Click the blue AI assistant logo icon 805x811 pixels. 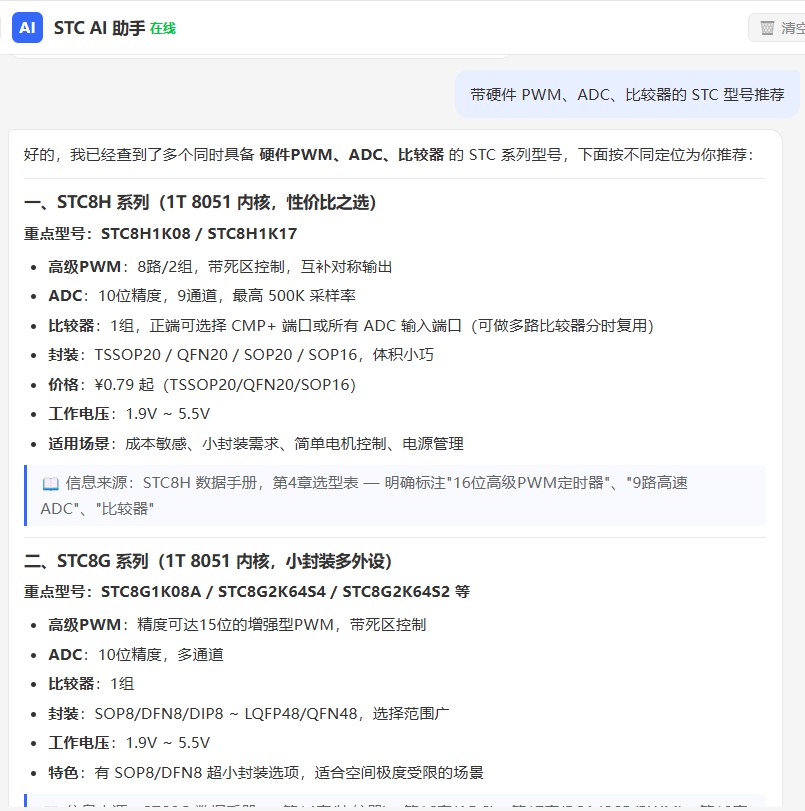27,27
